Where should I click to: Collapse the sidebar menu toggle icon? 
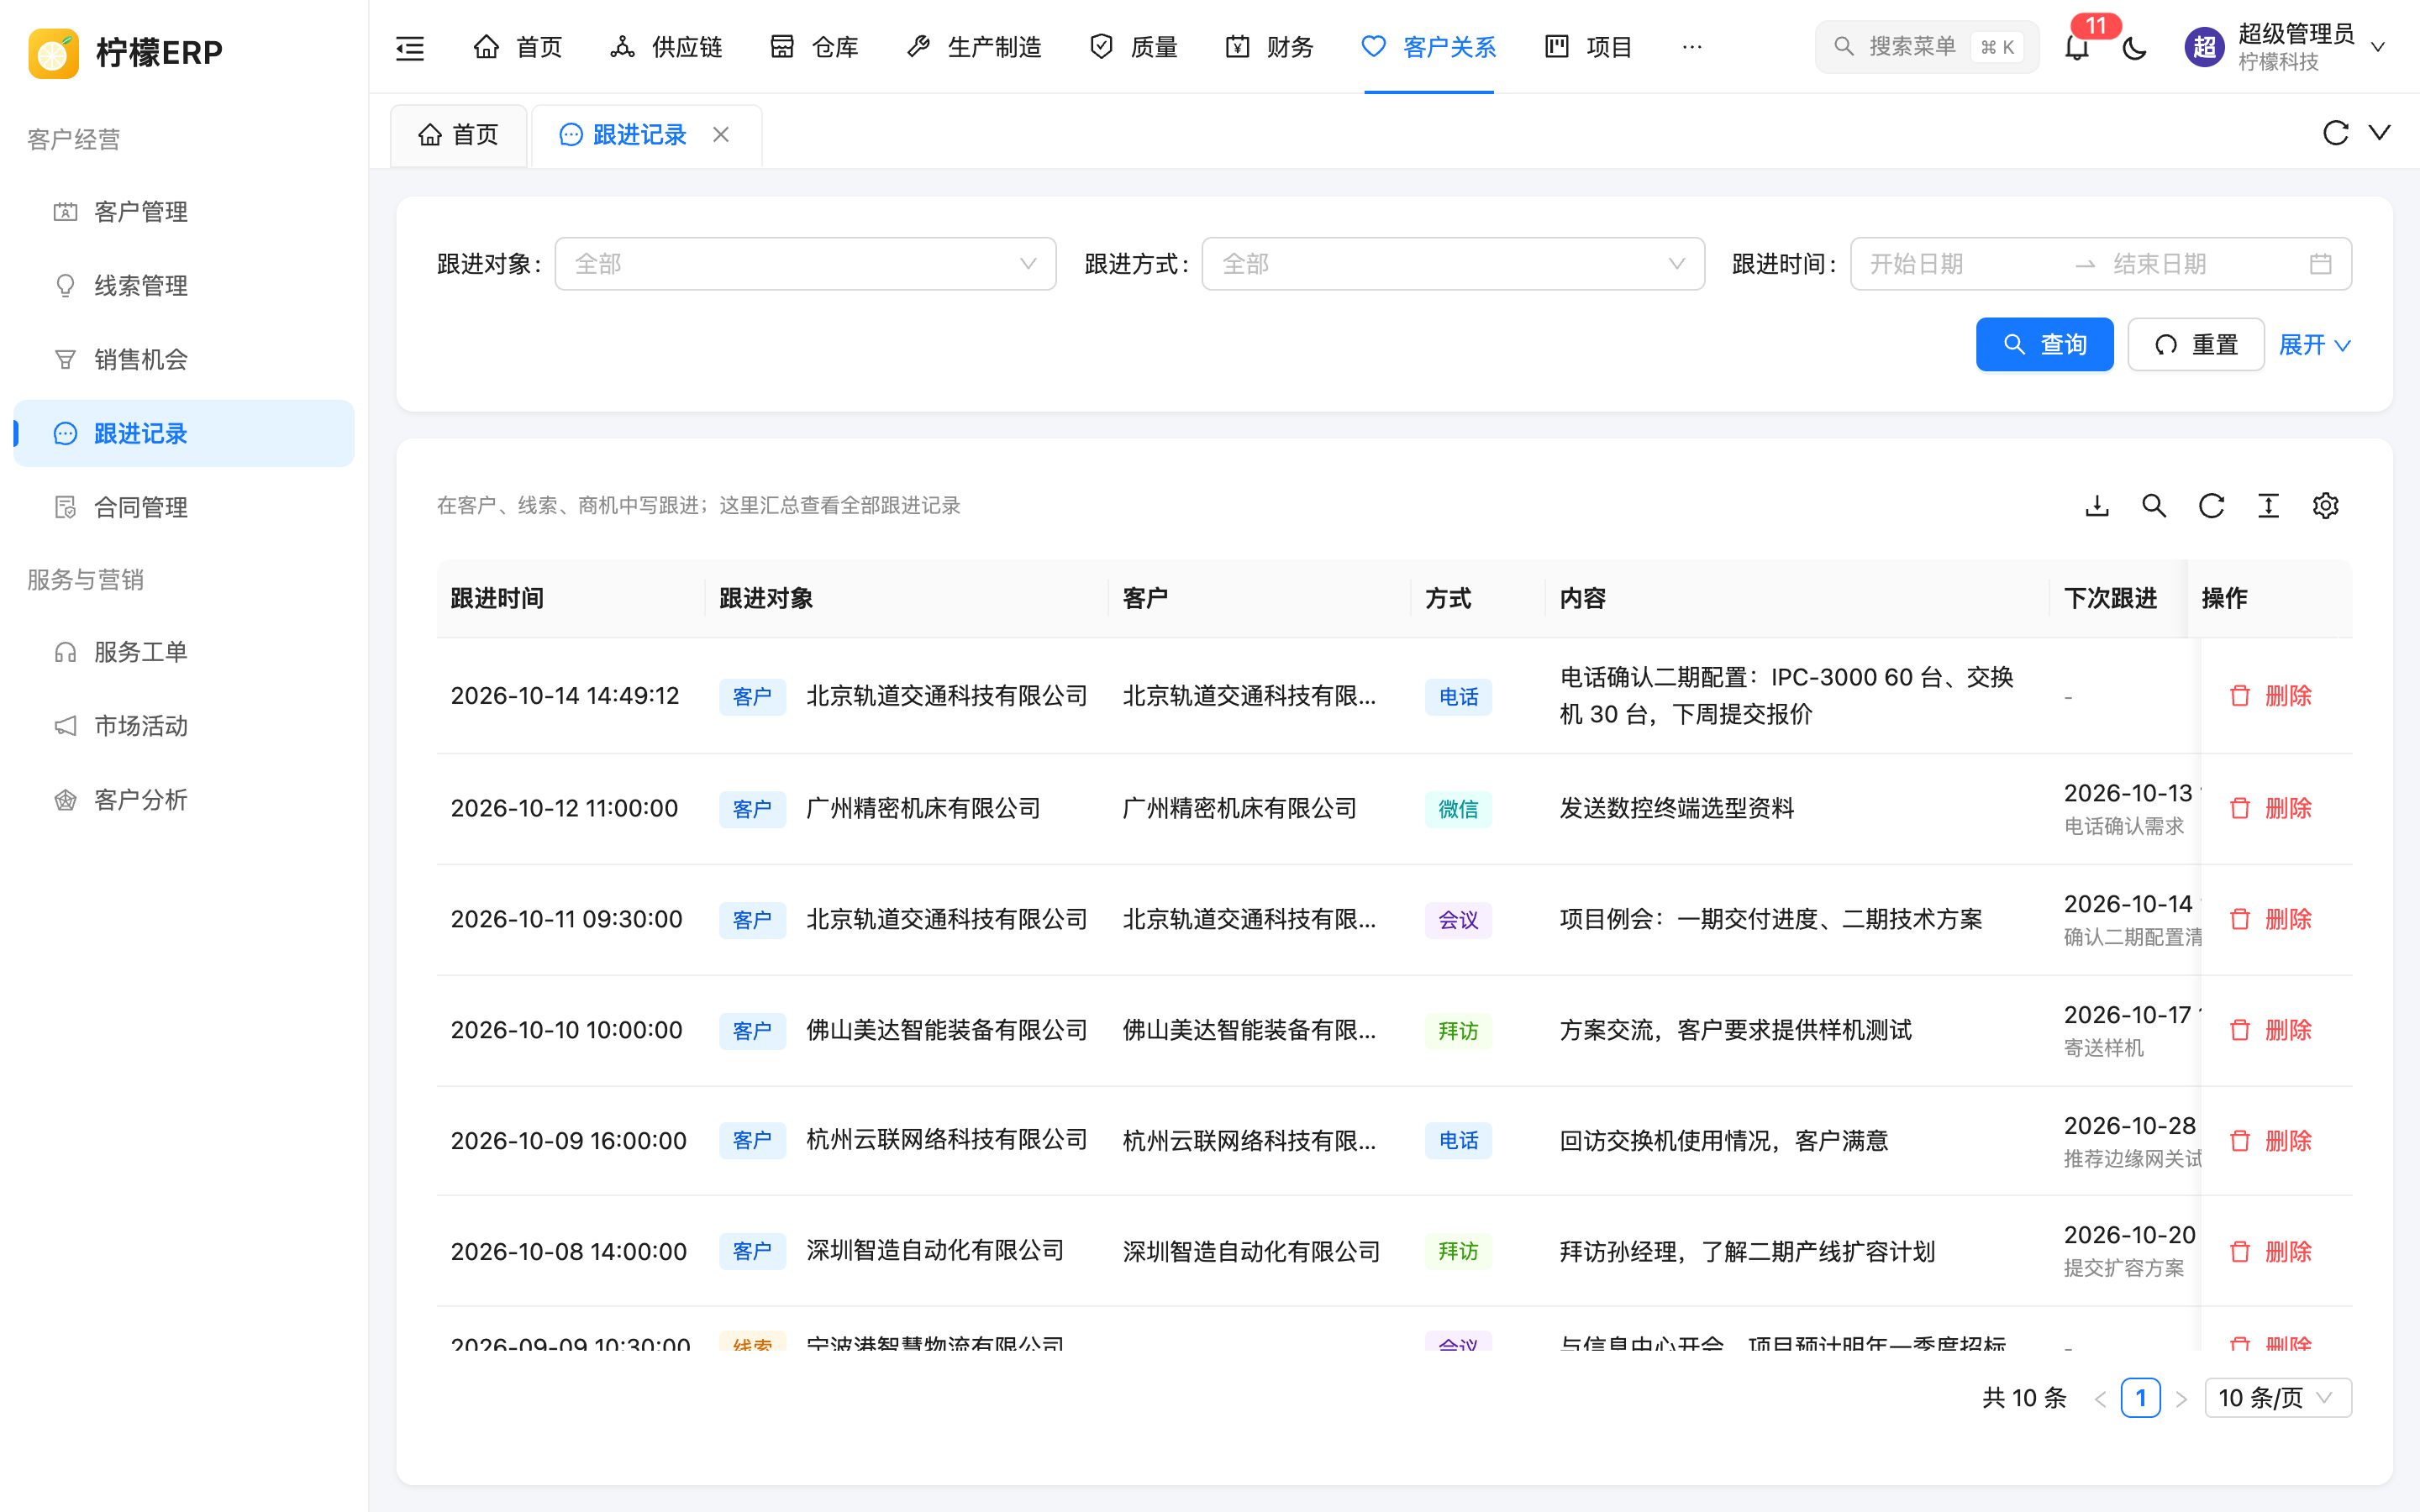click(x=410, y=47)
